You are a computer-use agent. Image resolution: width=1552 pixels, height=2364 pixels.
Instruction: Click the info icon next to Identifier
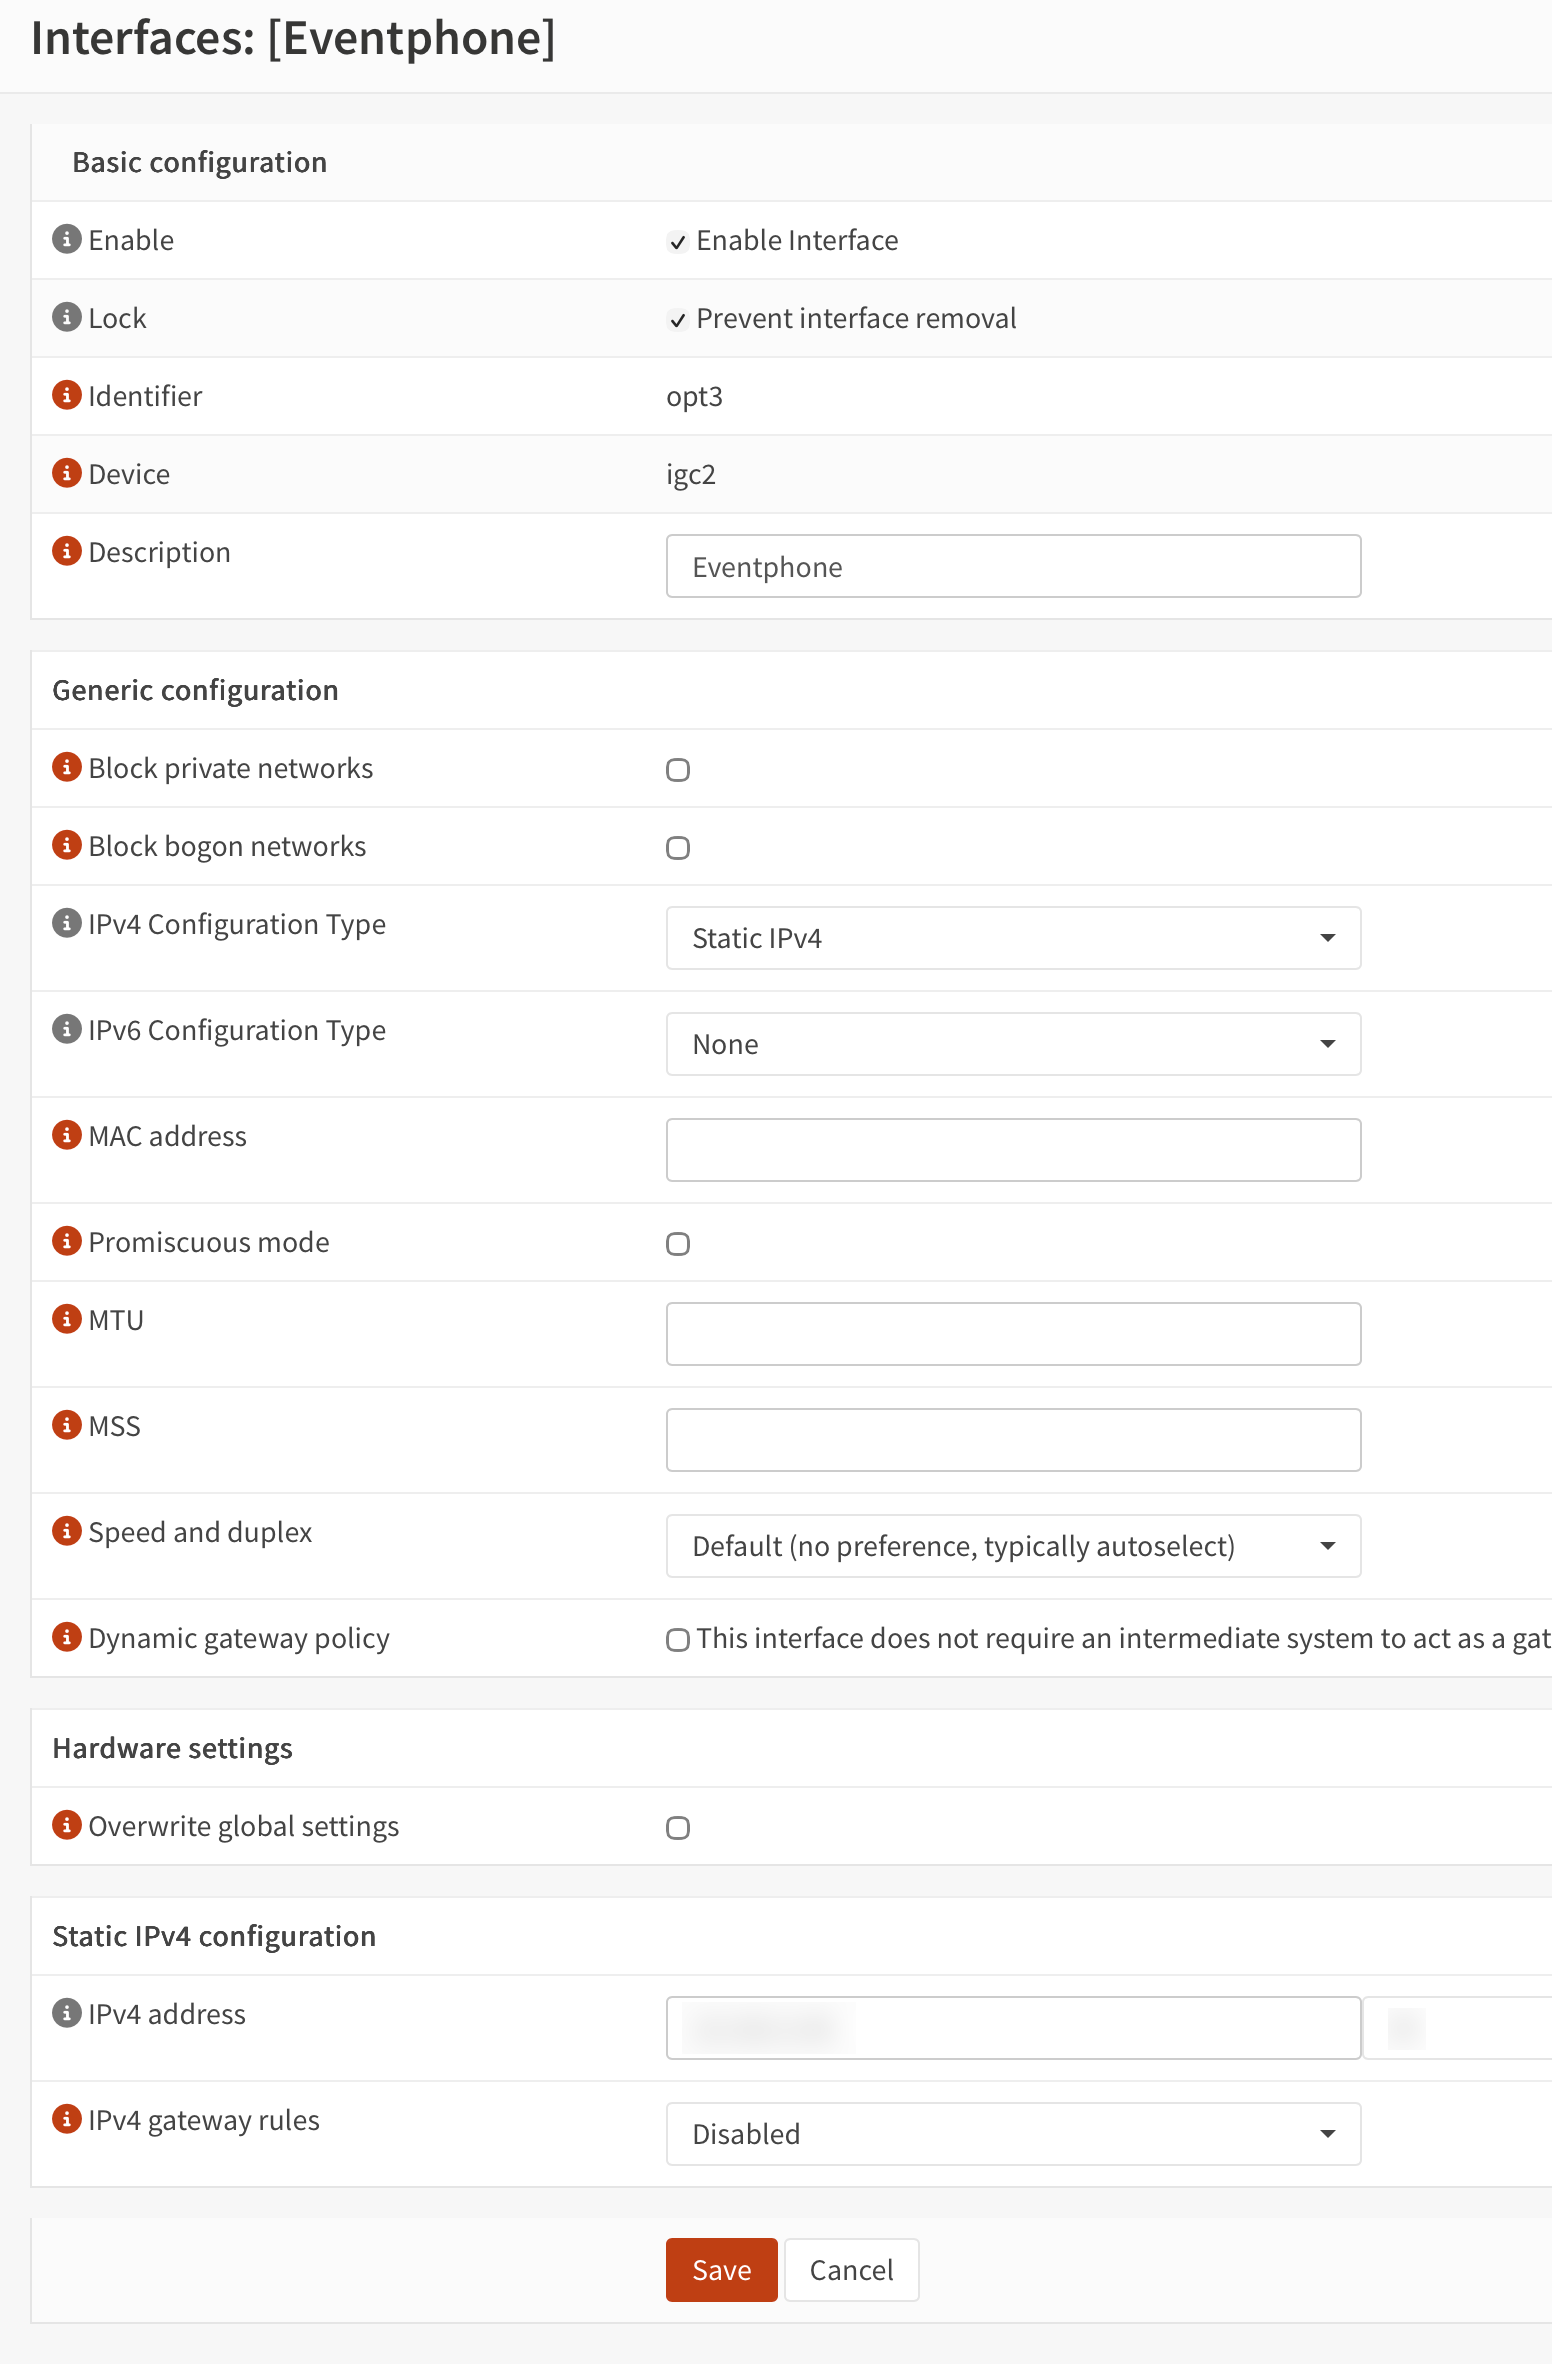[66, 395]
